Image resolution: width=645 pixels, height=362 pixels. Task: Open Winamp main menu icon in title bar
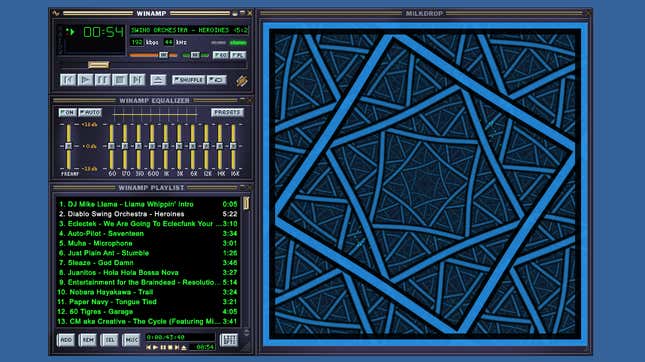56,13
